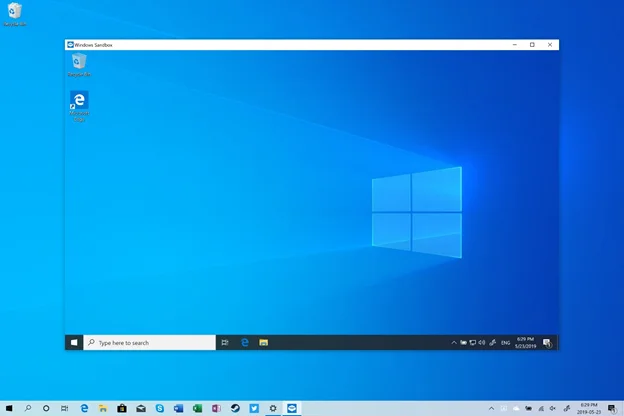The width and height of the screenshot is (624, 416).
Task: Switch to Windows Sandbox taskbar button
Action: pyautogui.click(x=292, y=408)
